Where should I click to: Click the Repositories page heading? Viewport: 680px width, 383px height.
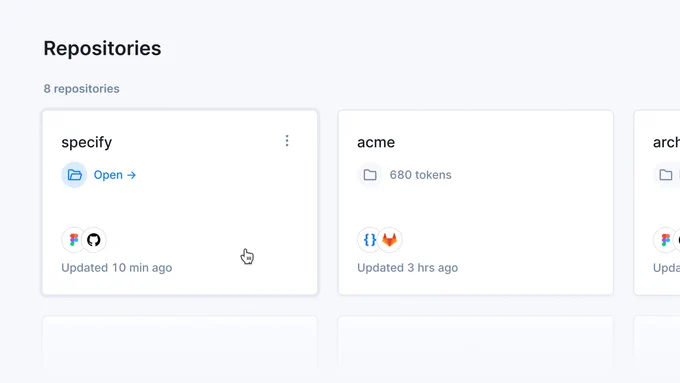pos(102,48)
